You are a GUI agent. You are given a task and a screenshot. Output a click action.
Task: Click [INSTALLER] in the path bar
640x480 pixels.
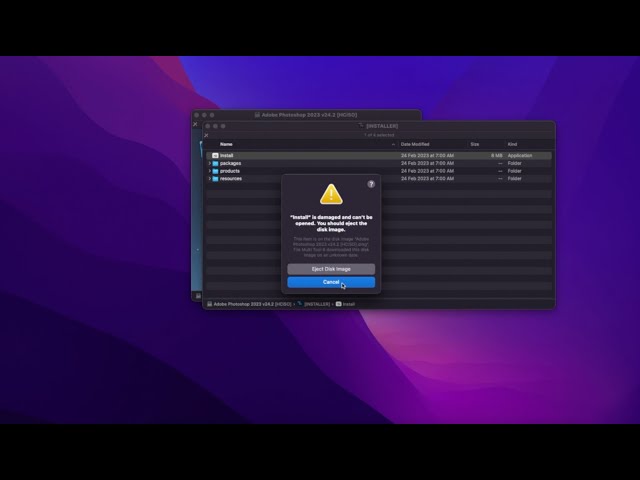coord(317,304)
